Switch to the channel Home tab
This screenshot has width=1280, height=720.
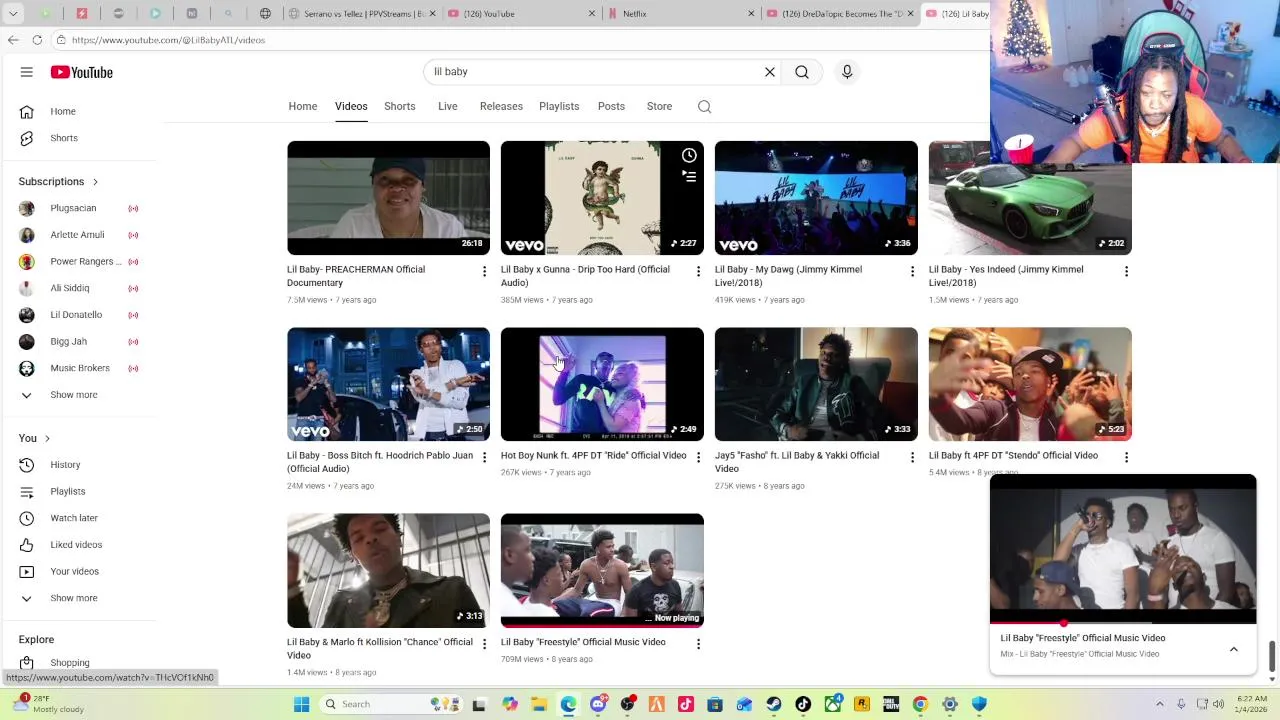point(303,107)
